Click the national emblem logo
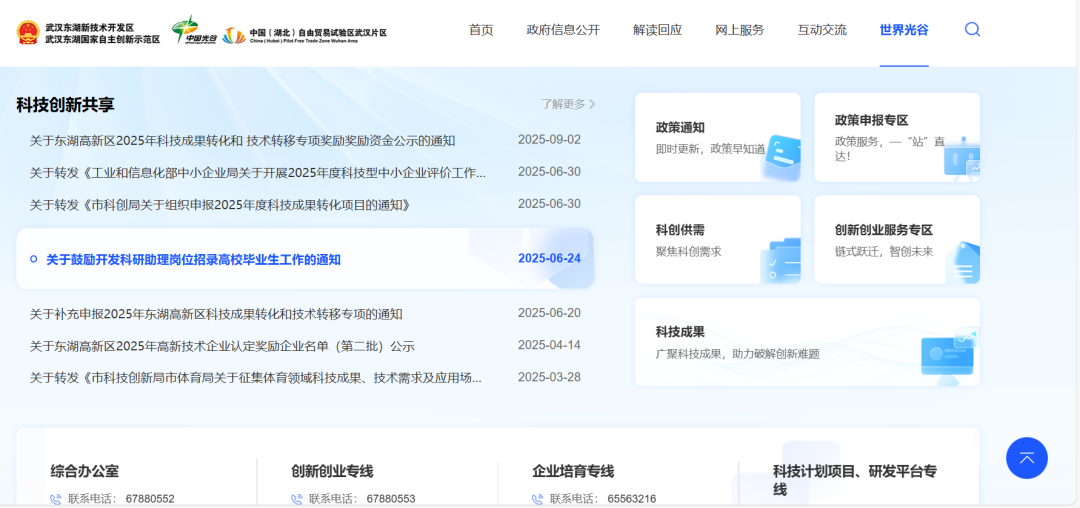Screen dimensions: 1080x508 tap(28, 33)
